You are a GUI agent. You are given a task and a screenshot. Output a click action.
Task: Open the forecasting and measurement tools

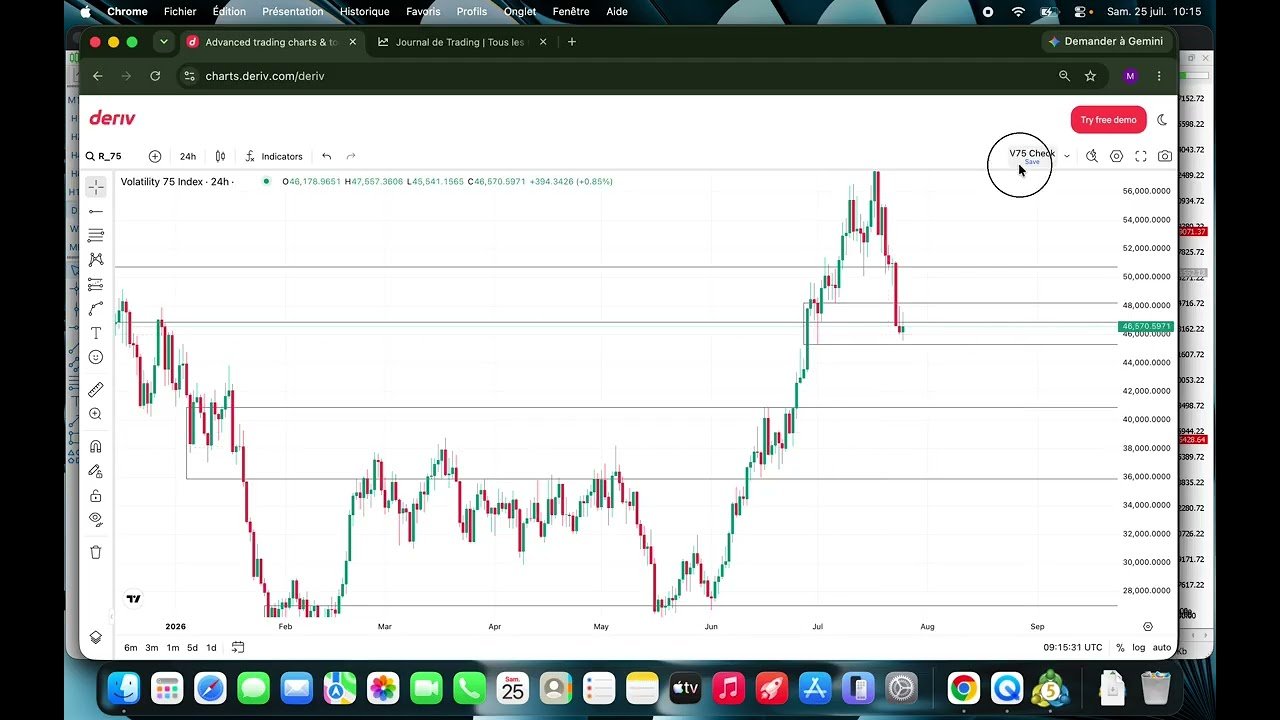(96, 284)
